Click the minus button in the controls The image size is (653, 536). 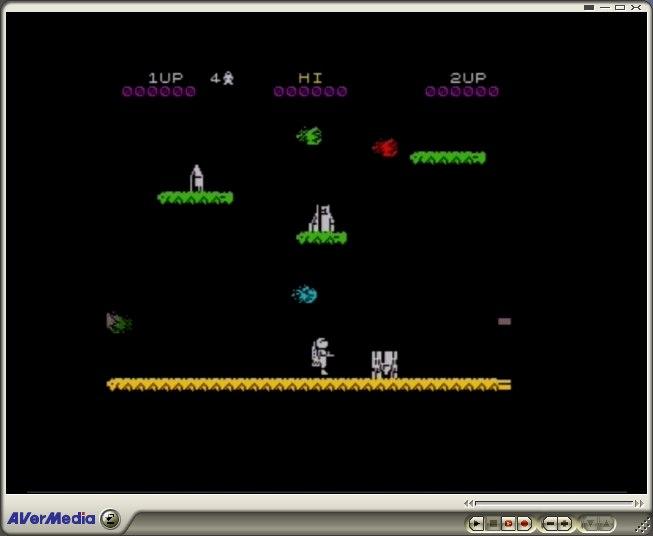(551, 523)
